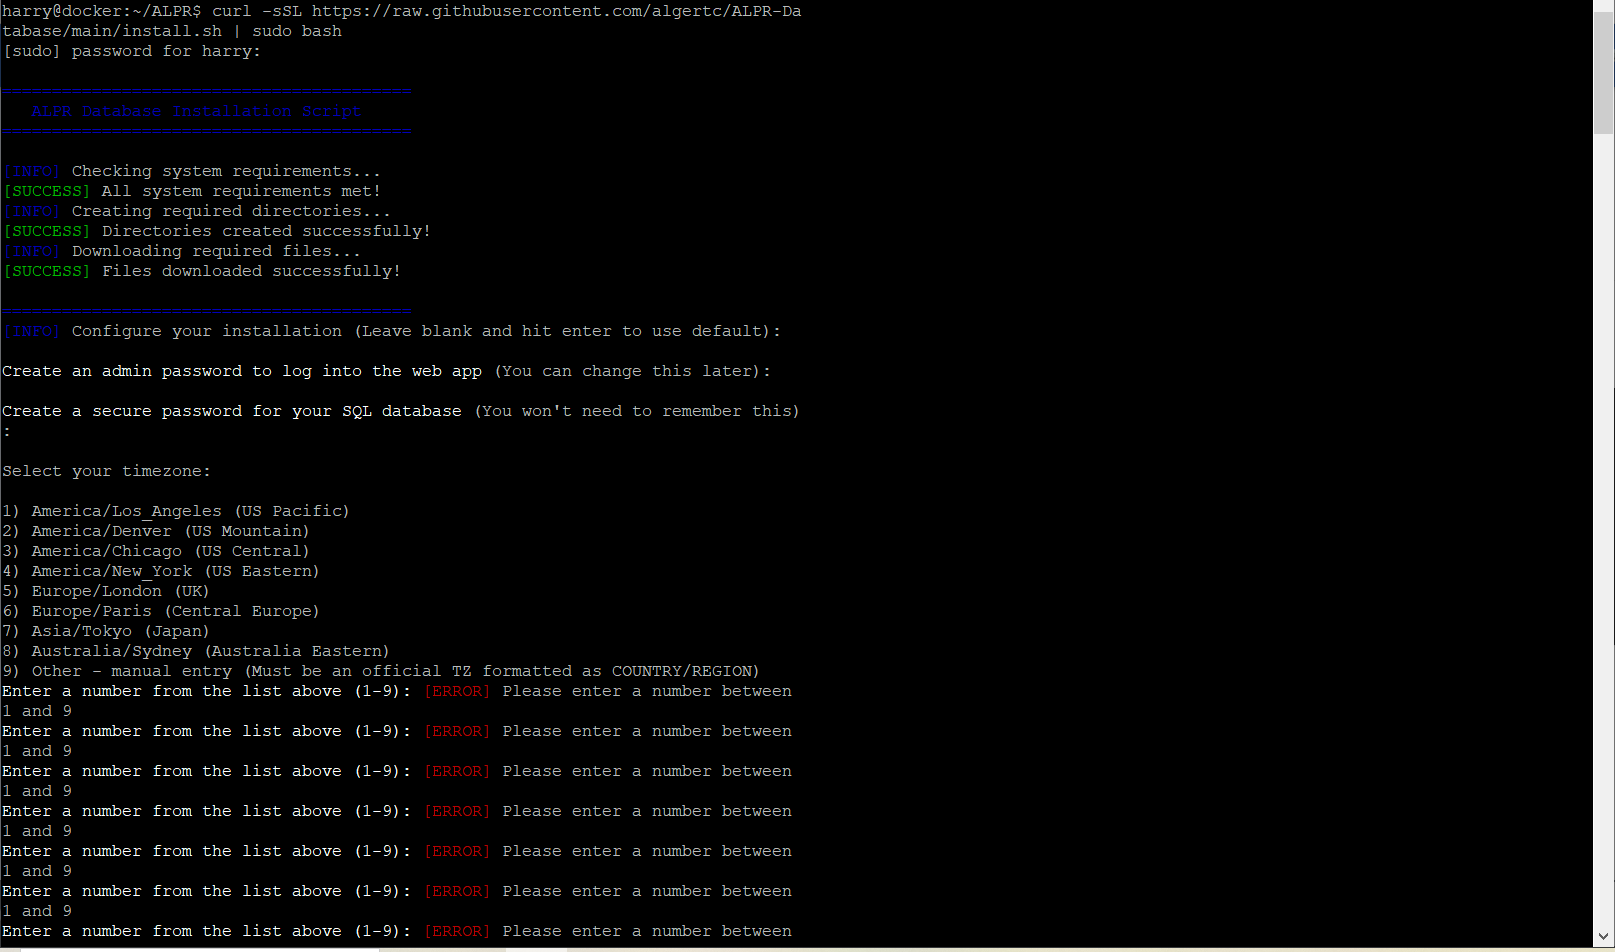Image resolution: width=1615 pixels, height=952 pixels.
Task: Click the 'America/New_York (US Eastern)' option
Action: [x=175, y=571]
